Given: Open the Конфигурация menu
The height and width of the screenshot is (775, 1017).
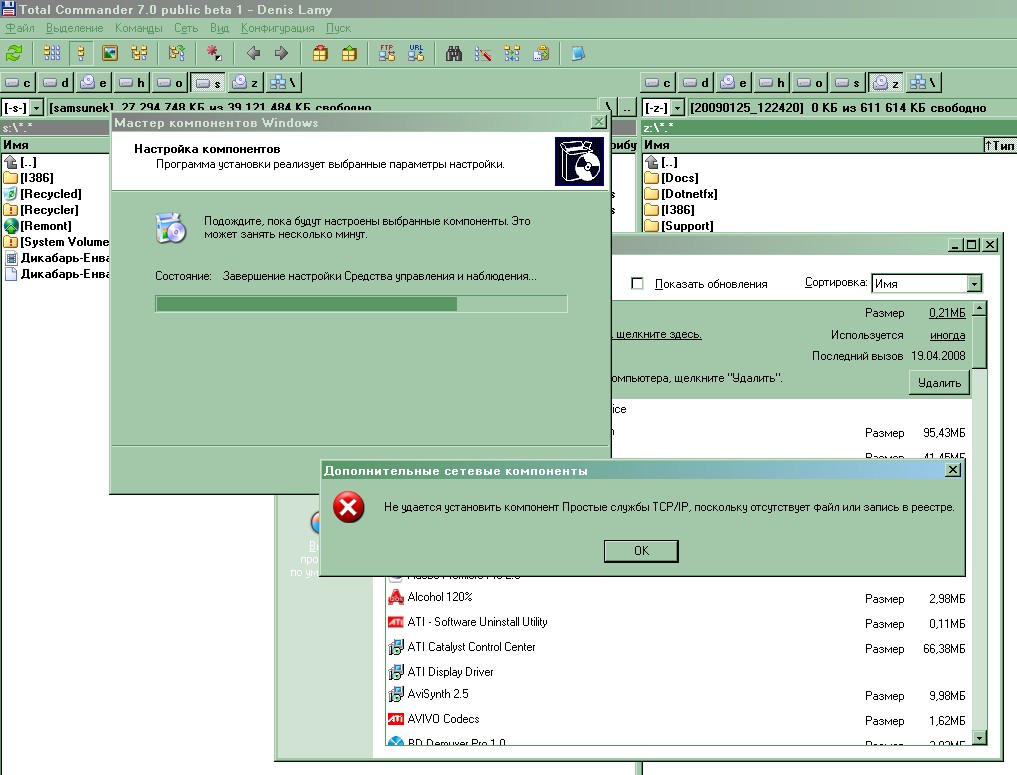Looking at the screenshot, I should (x=278, y=28).
